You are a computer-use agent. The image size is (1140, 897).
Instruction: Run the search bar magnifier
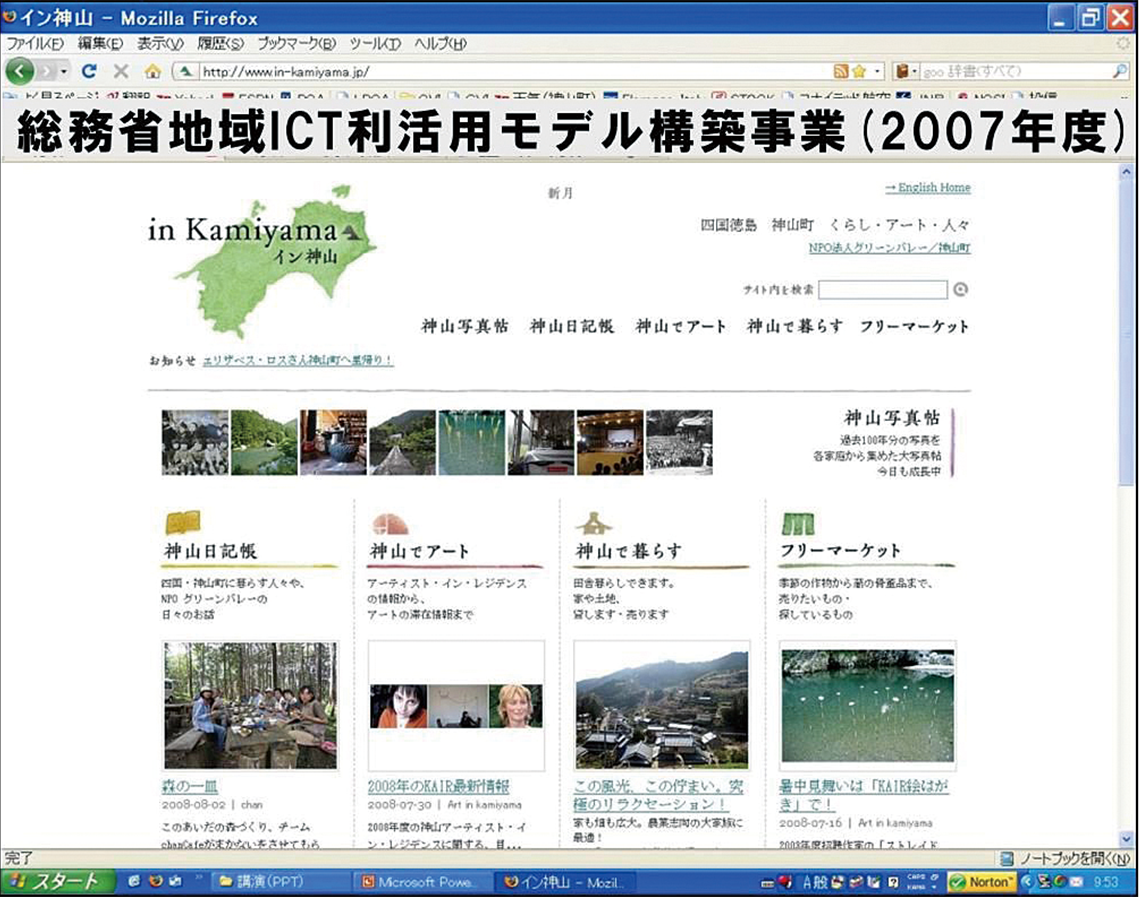(x=1120, y=71)
